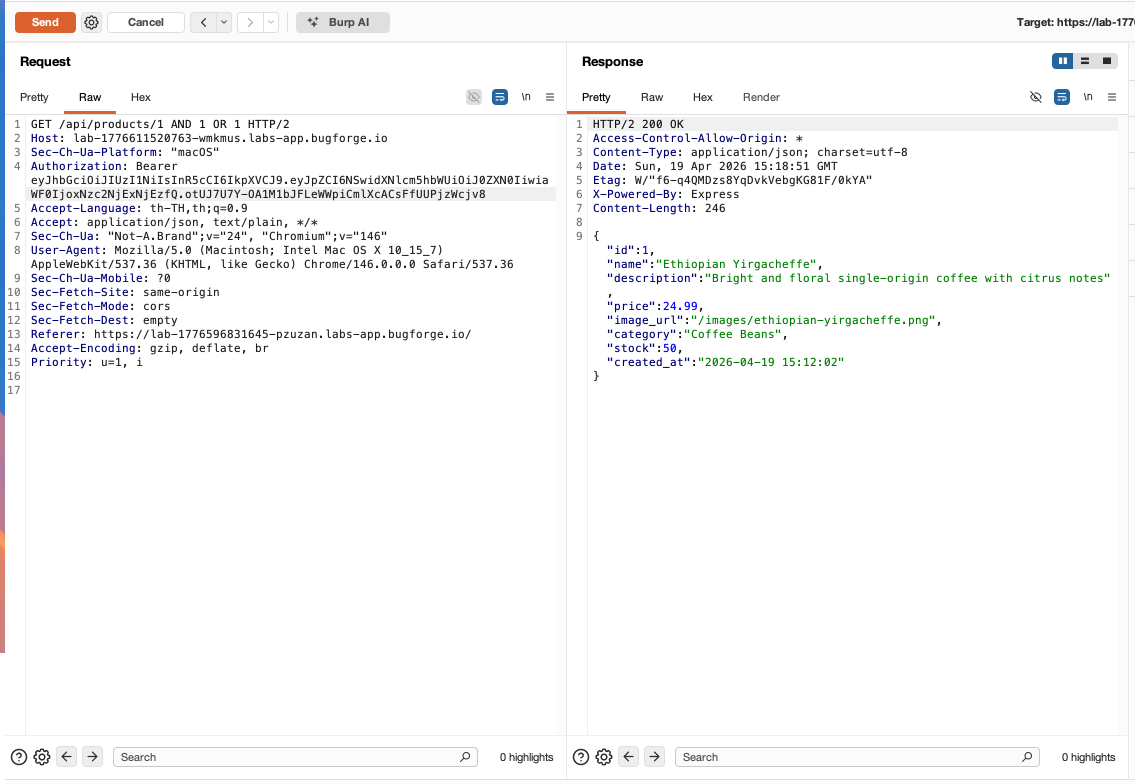
Task: Open Response pane options menu
Action: [1112, 97]
